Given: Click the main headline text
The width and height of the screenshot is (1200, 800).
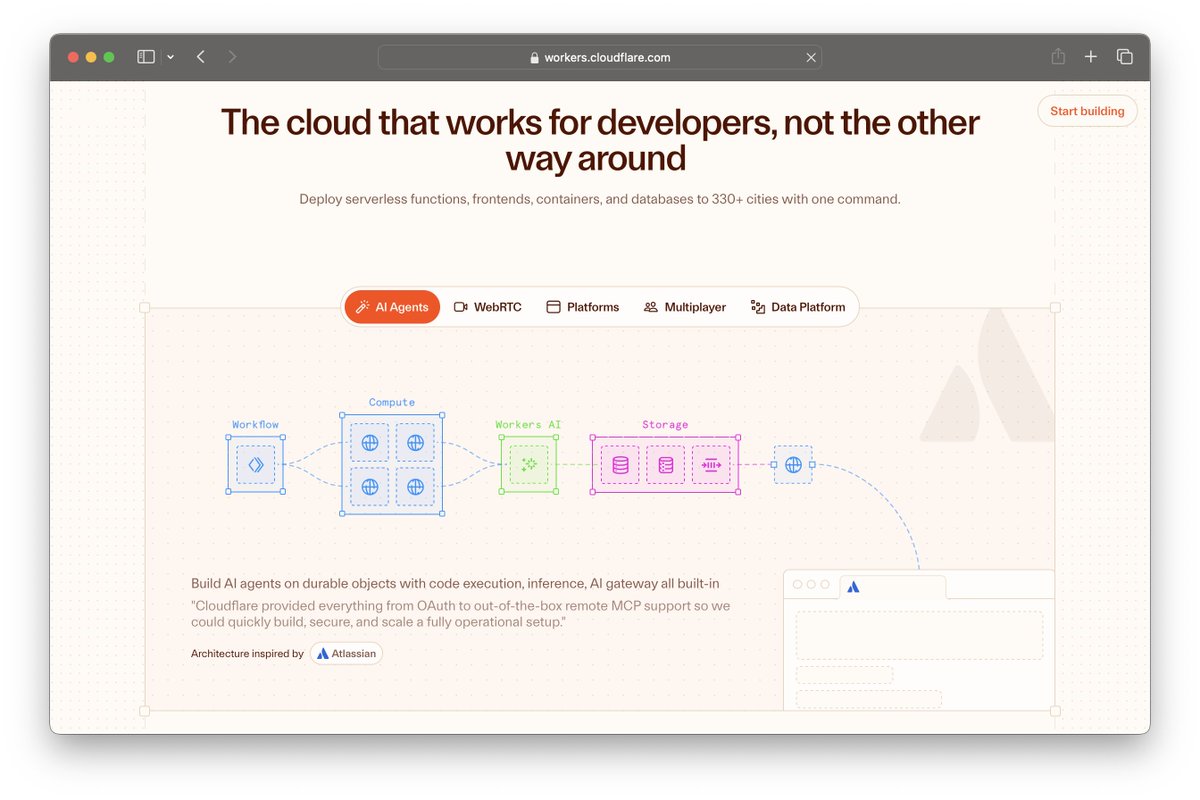Looking at the screenshot, I should [x=600, y=140].
